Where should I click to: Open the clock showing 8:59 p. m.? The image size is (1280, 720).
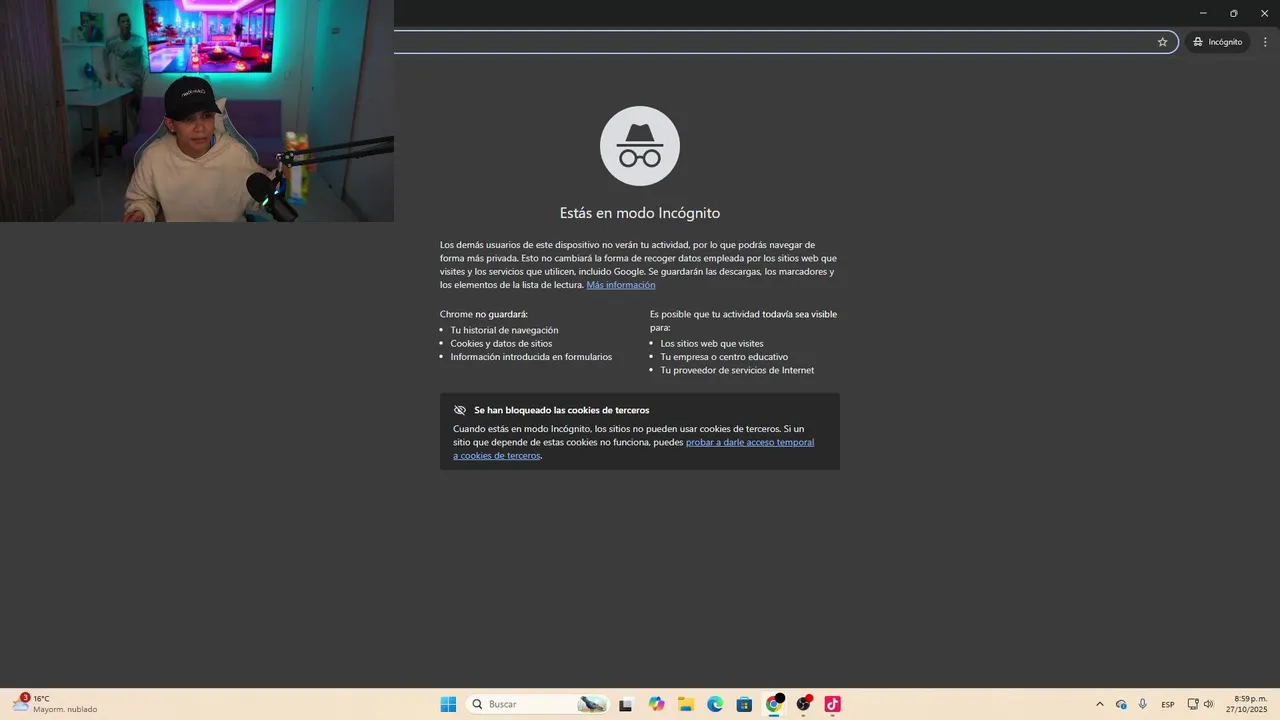[x=1247, y=704]
